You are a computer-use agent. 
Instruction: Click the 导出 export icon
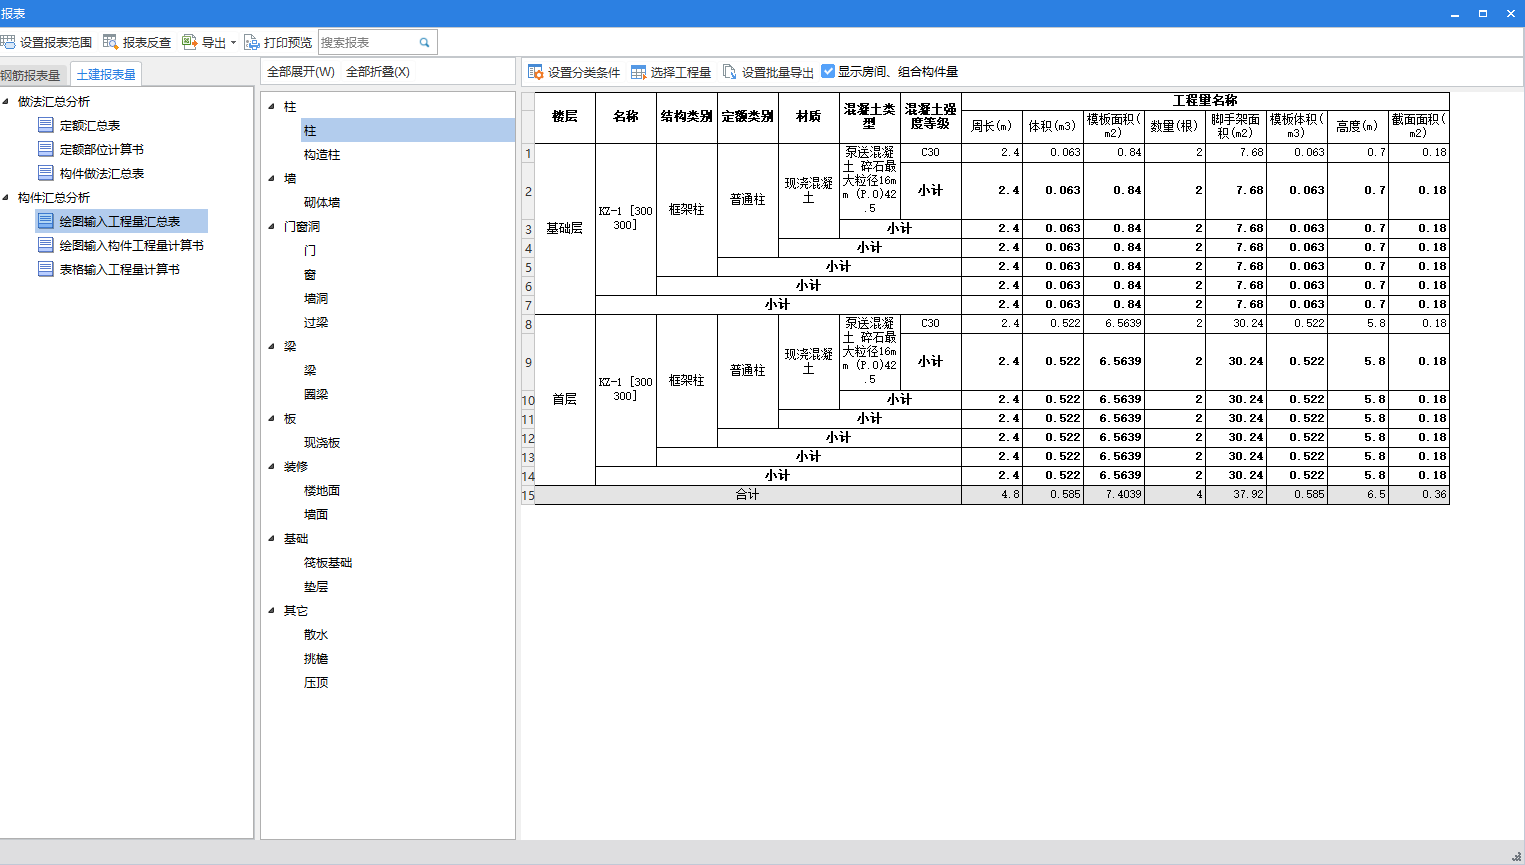tap(189, 42)
